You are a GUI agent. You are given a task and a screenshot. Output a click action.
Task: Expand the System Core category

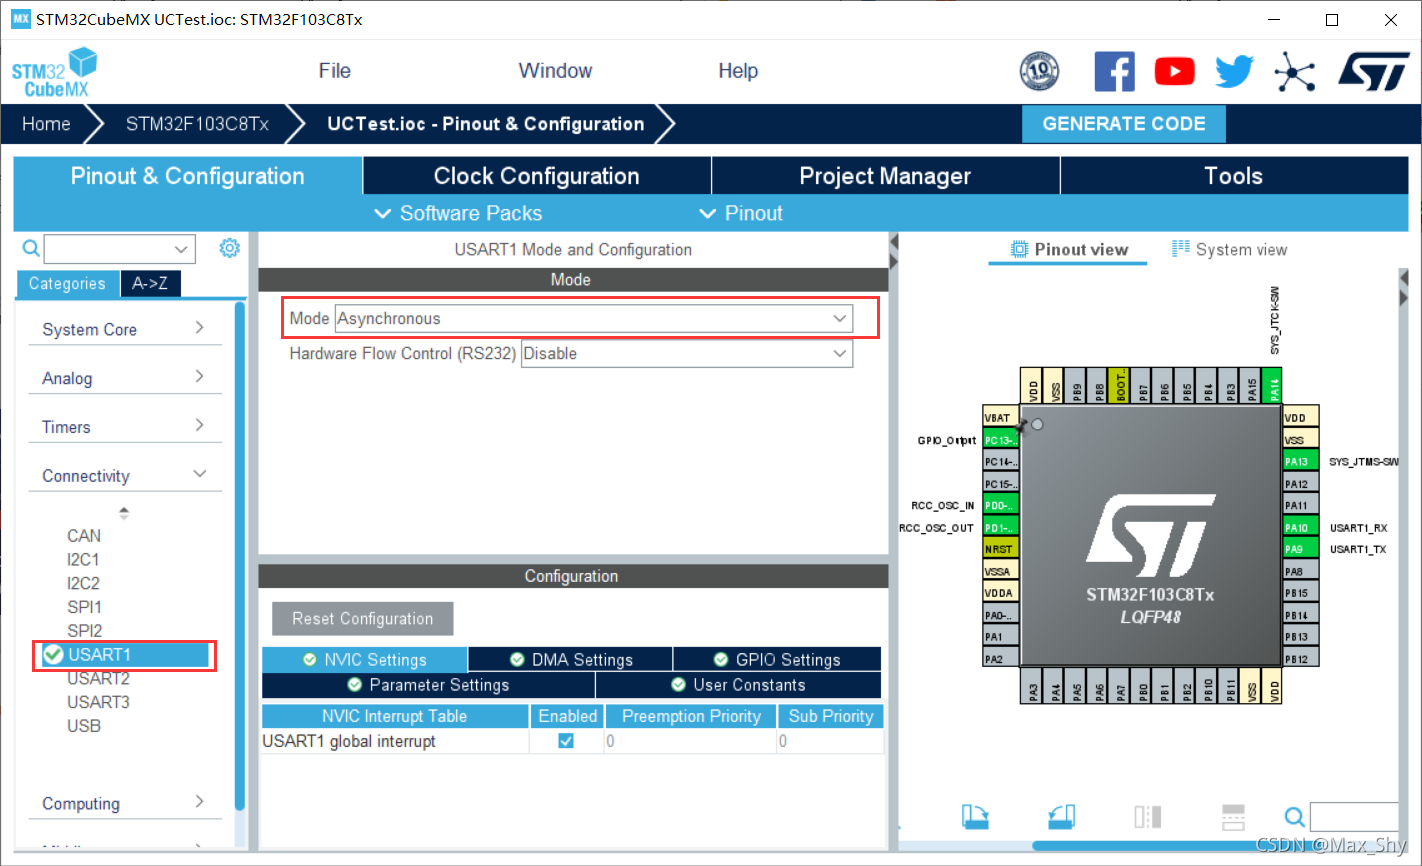tap(124, 329)
